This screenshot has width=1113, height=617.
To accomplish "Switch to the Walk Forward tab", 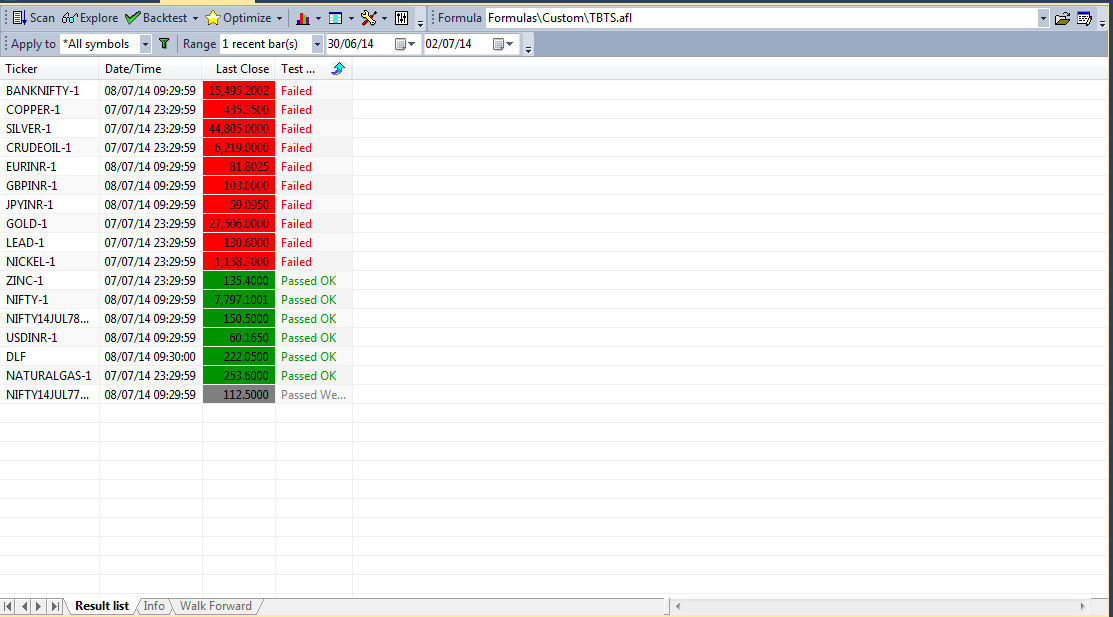I will 216,606.
